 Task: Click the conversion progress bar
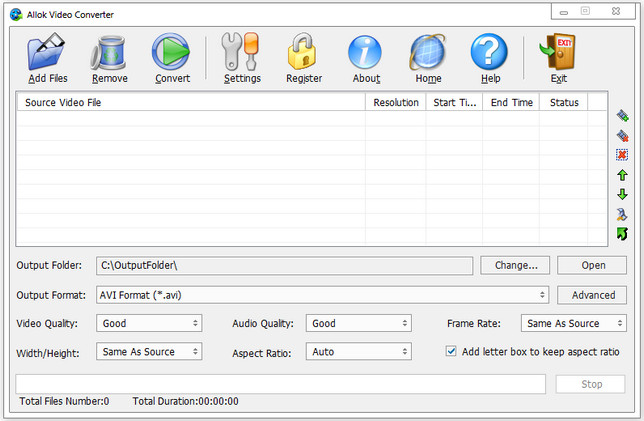(x=281, y=384)
